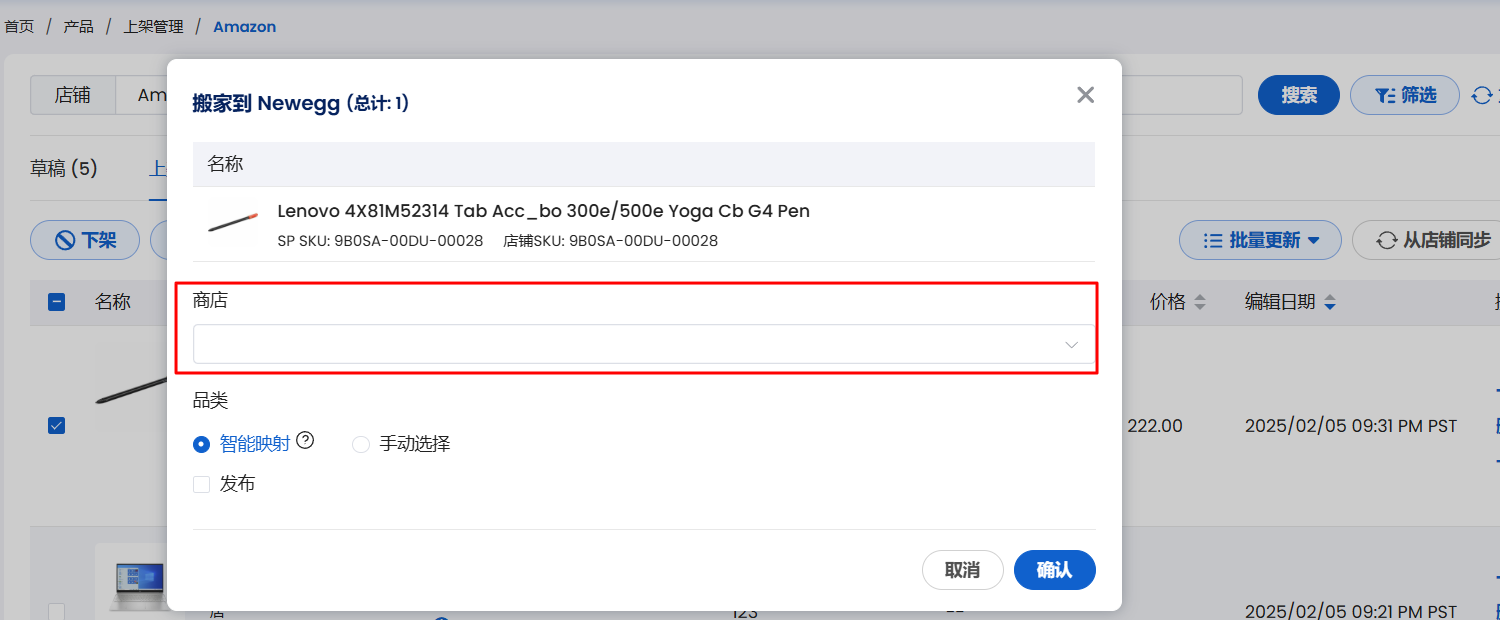The height and width of the screenshot is (620, 1500).
Task: Click 店铺SKU: 9B0SA-00DU-00028 text
Action: (x=610, y=241)
